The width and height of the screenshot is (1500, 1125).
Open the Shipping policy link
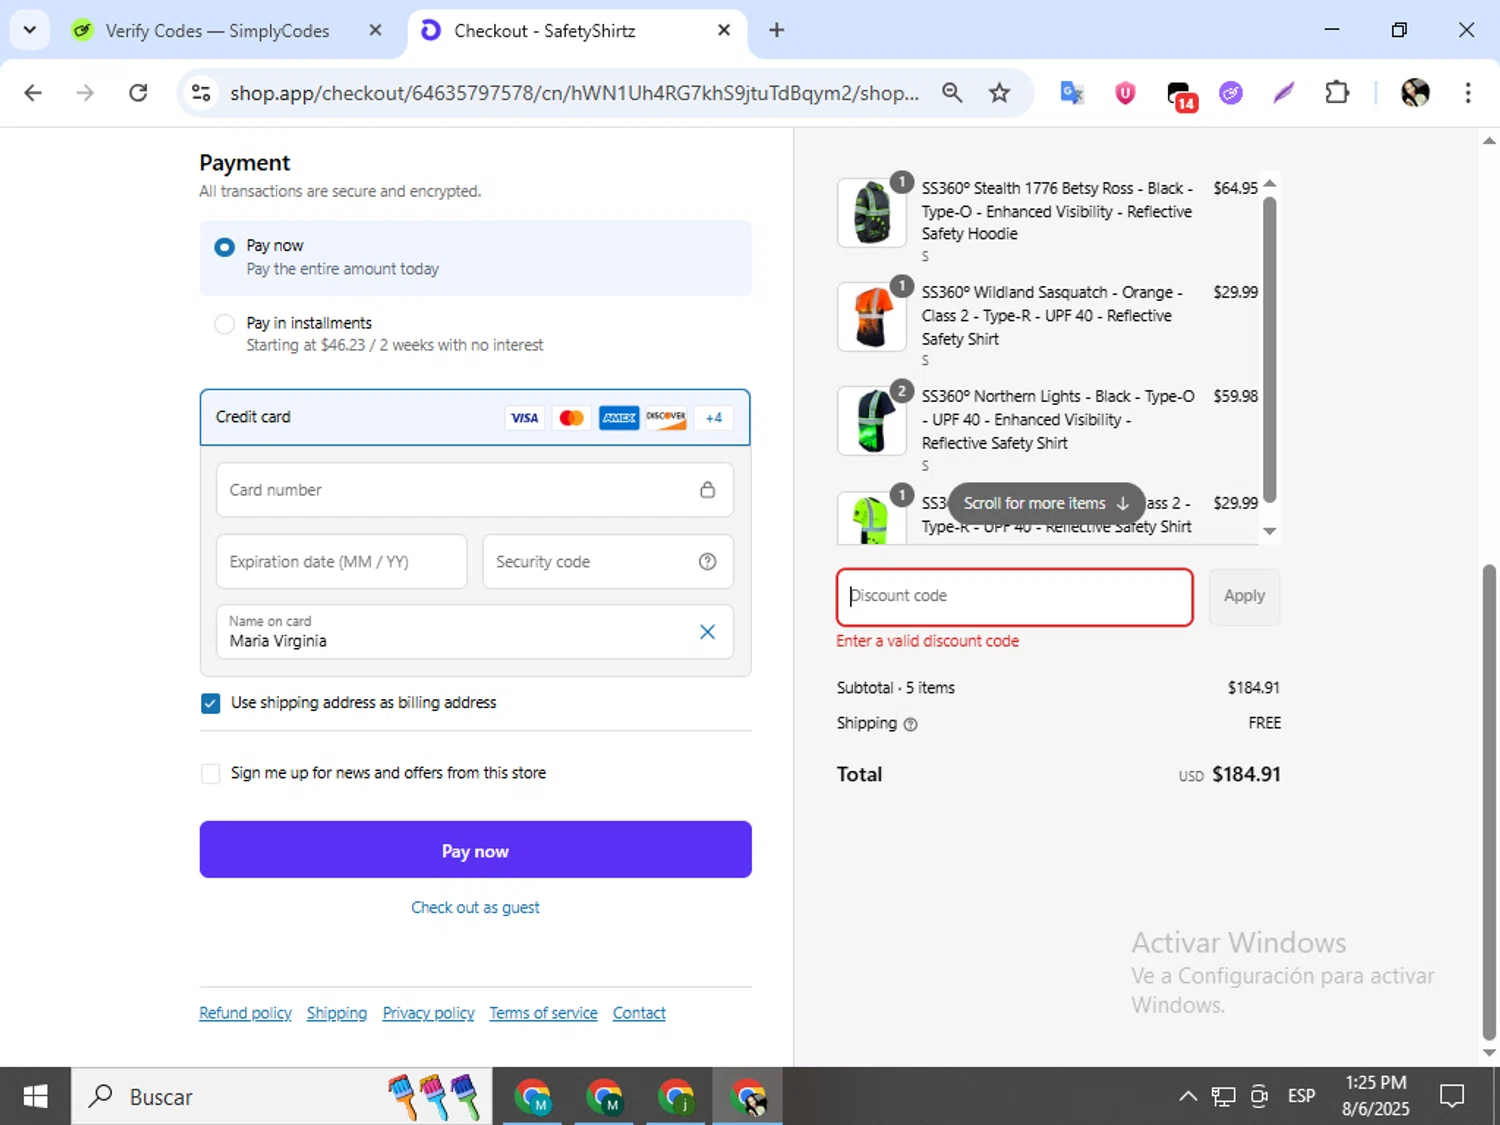click(337, 1013)
